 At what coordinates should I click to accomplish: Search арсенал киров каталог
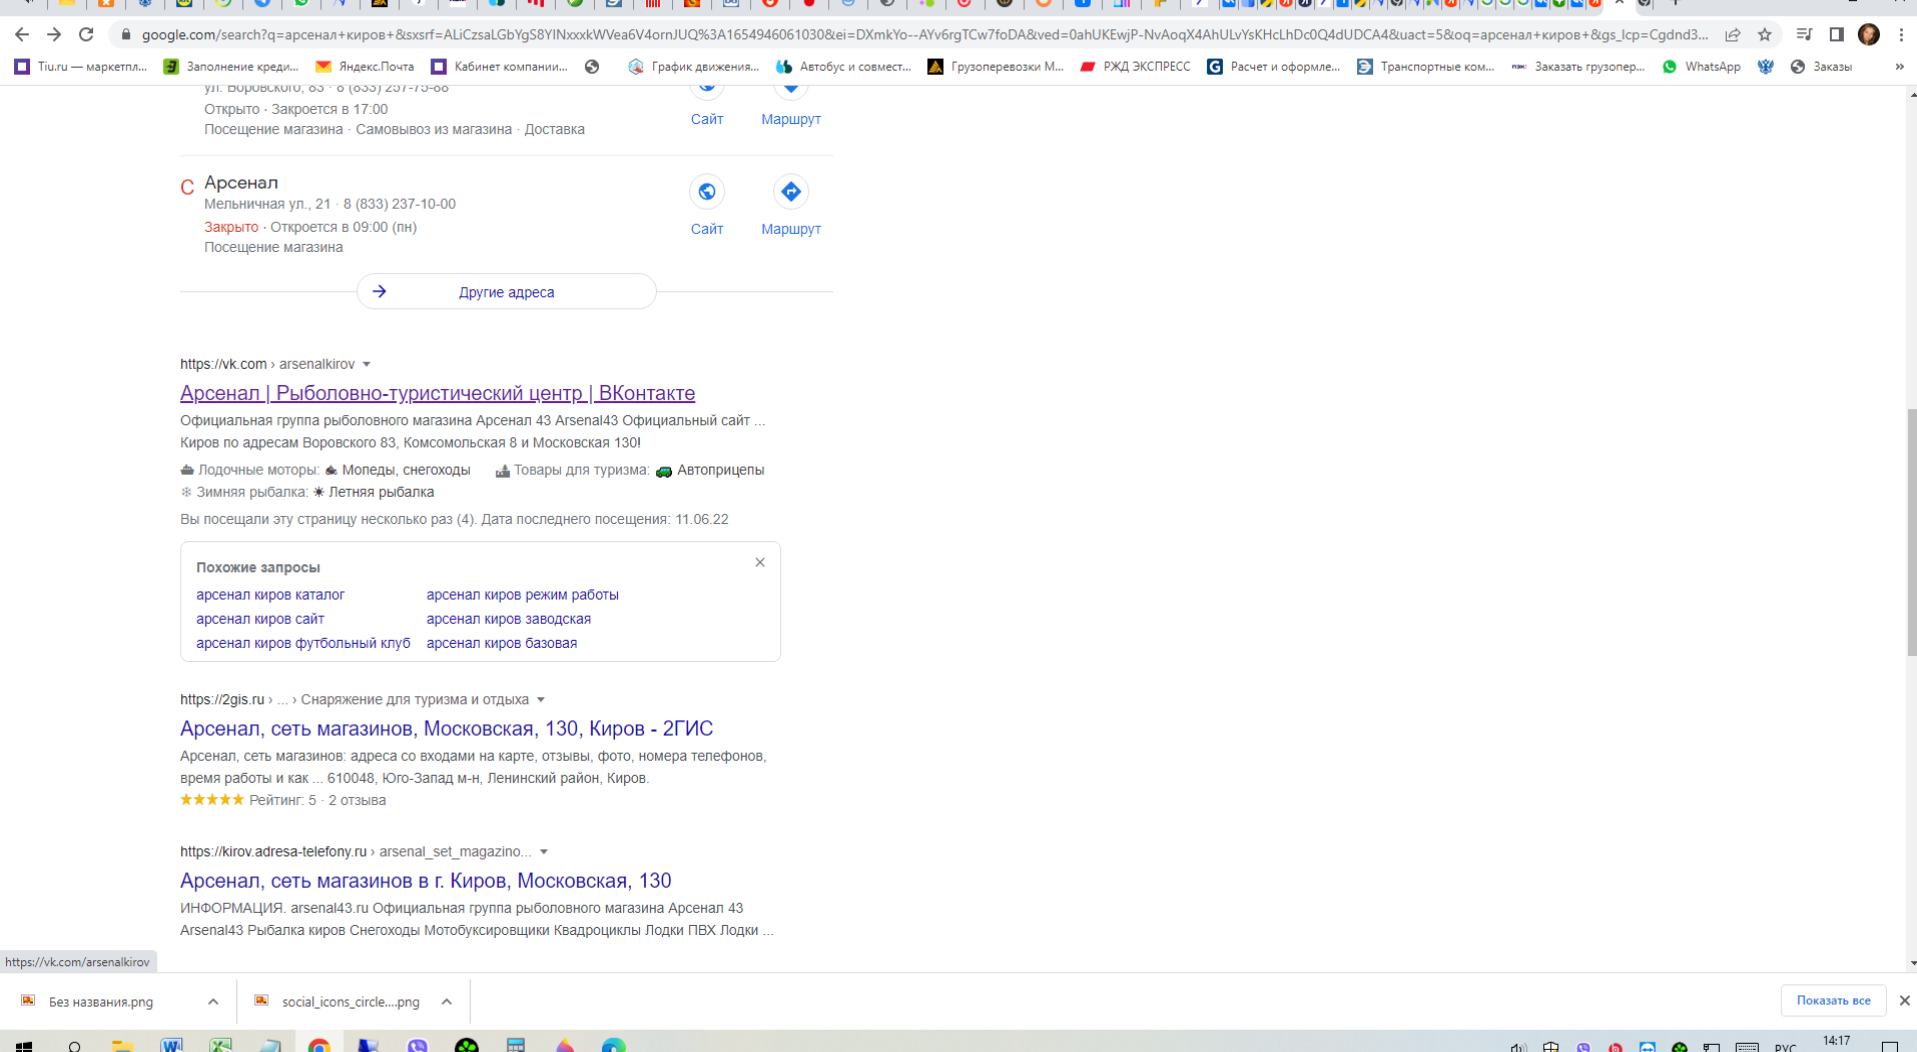270,595
